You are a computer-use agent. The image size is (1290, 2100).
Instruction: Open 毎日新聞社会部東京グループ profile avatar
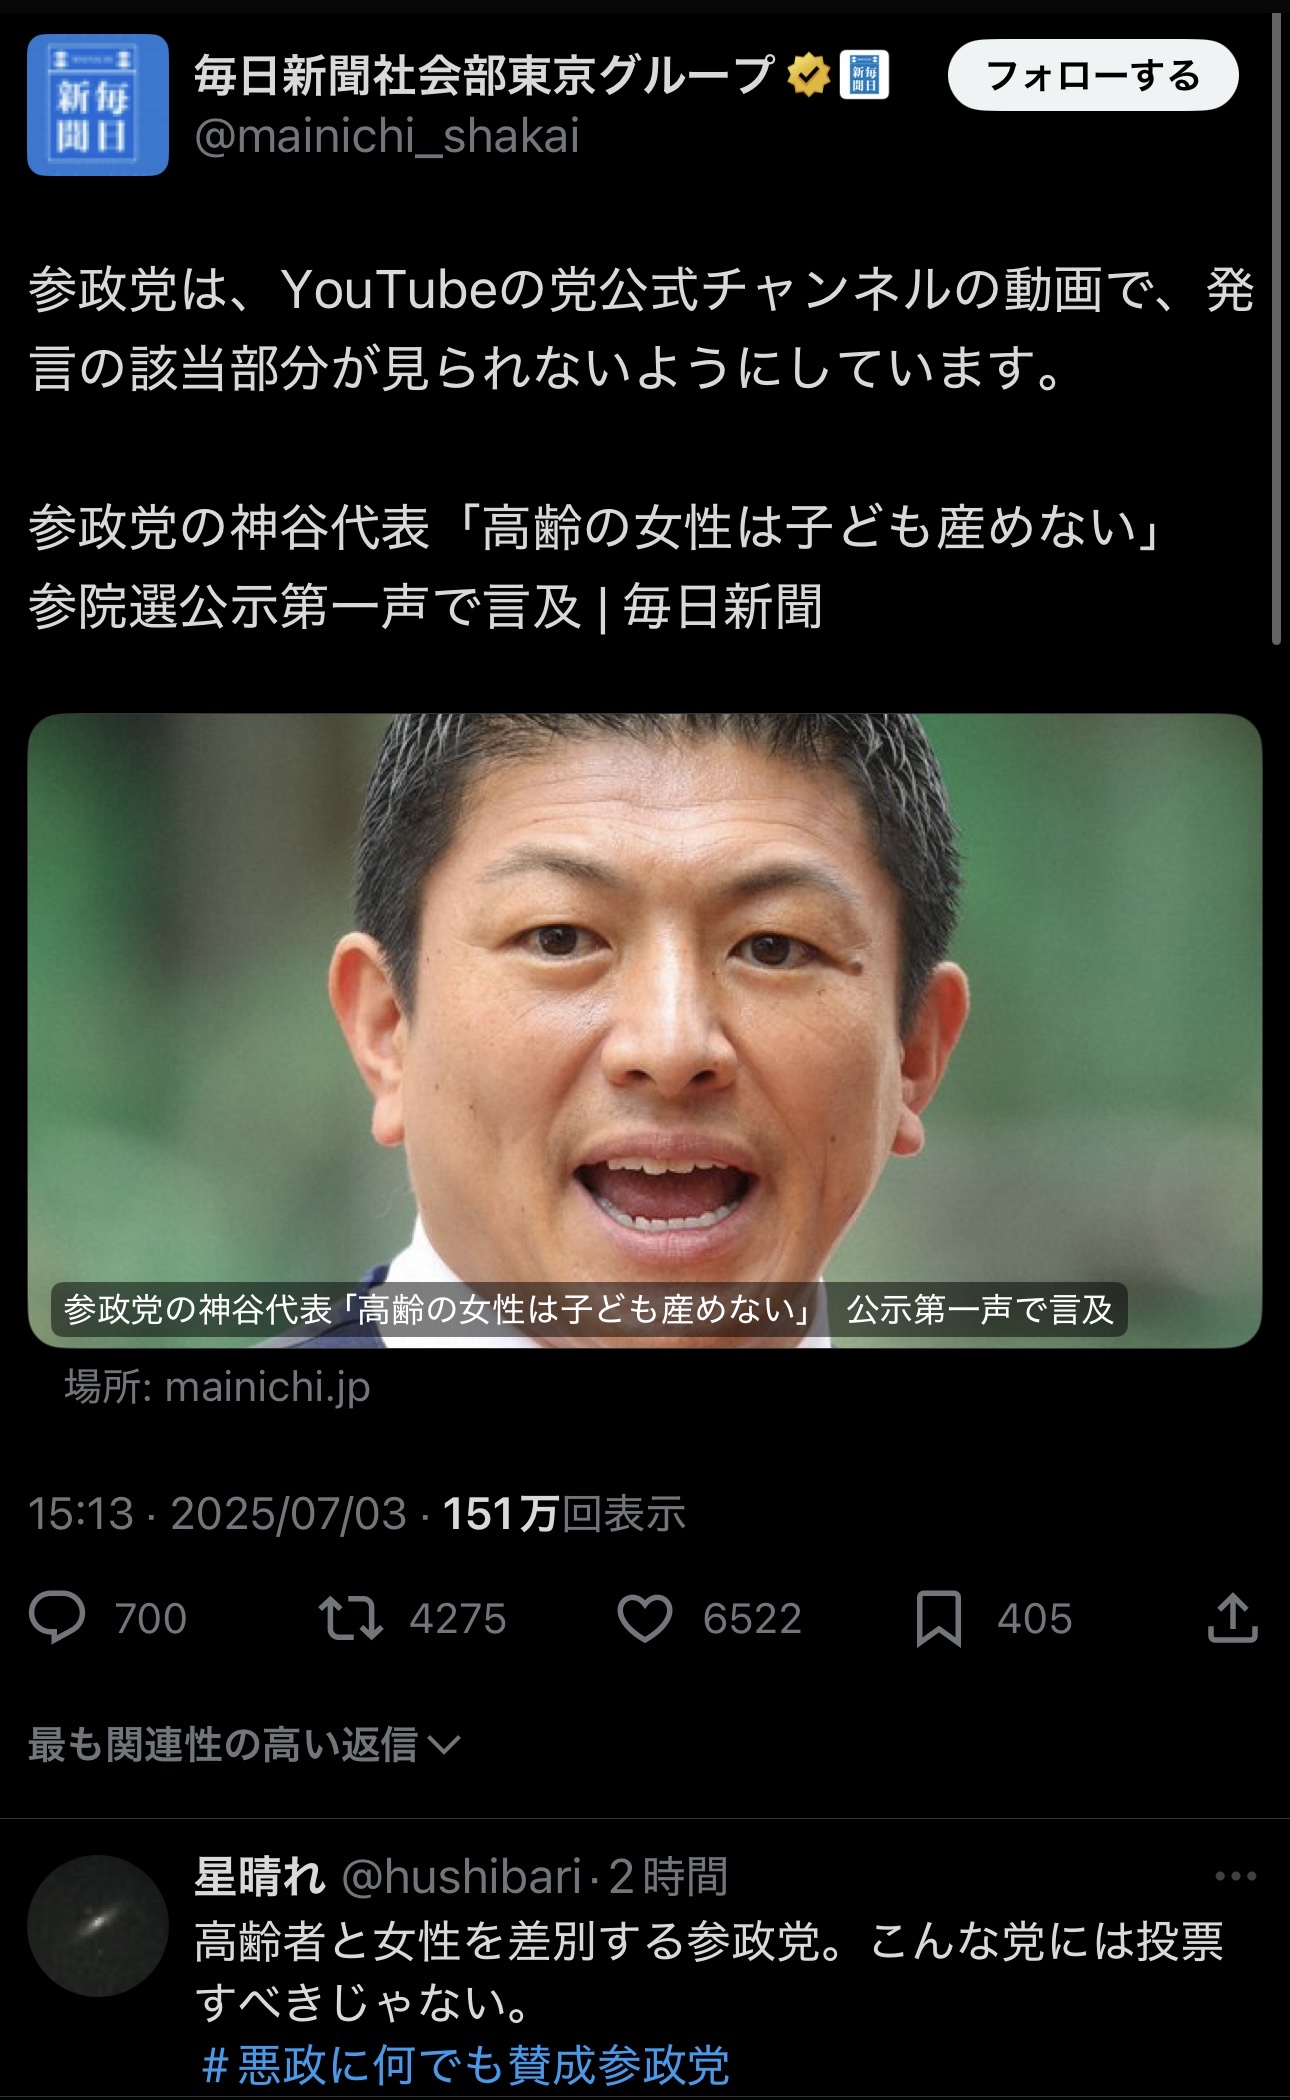coord(98,105)
